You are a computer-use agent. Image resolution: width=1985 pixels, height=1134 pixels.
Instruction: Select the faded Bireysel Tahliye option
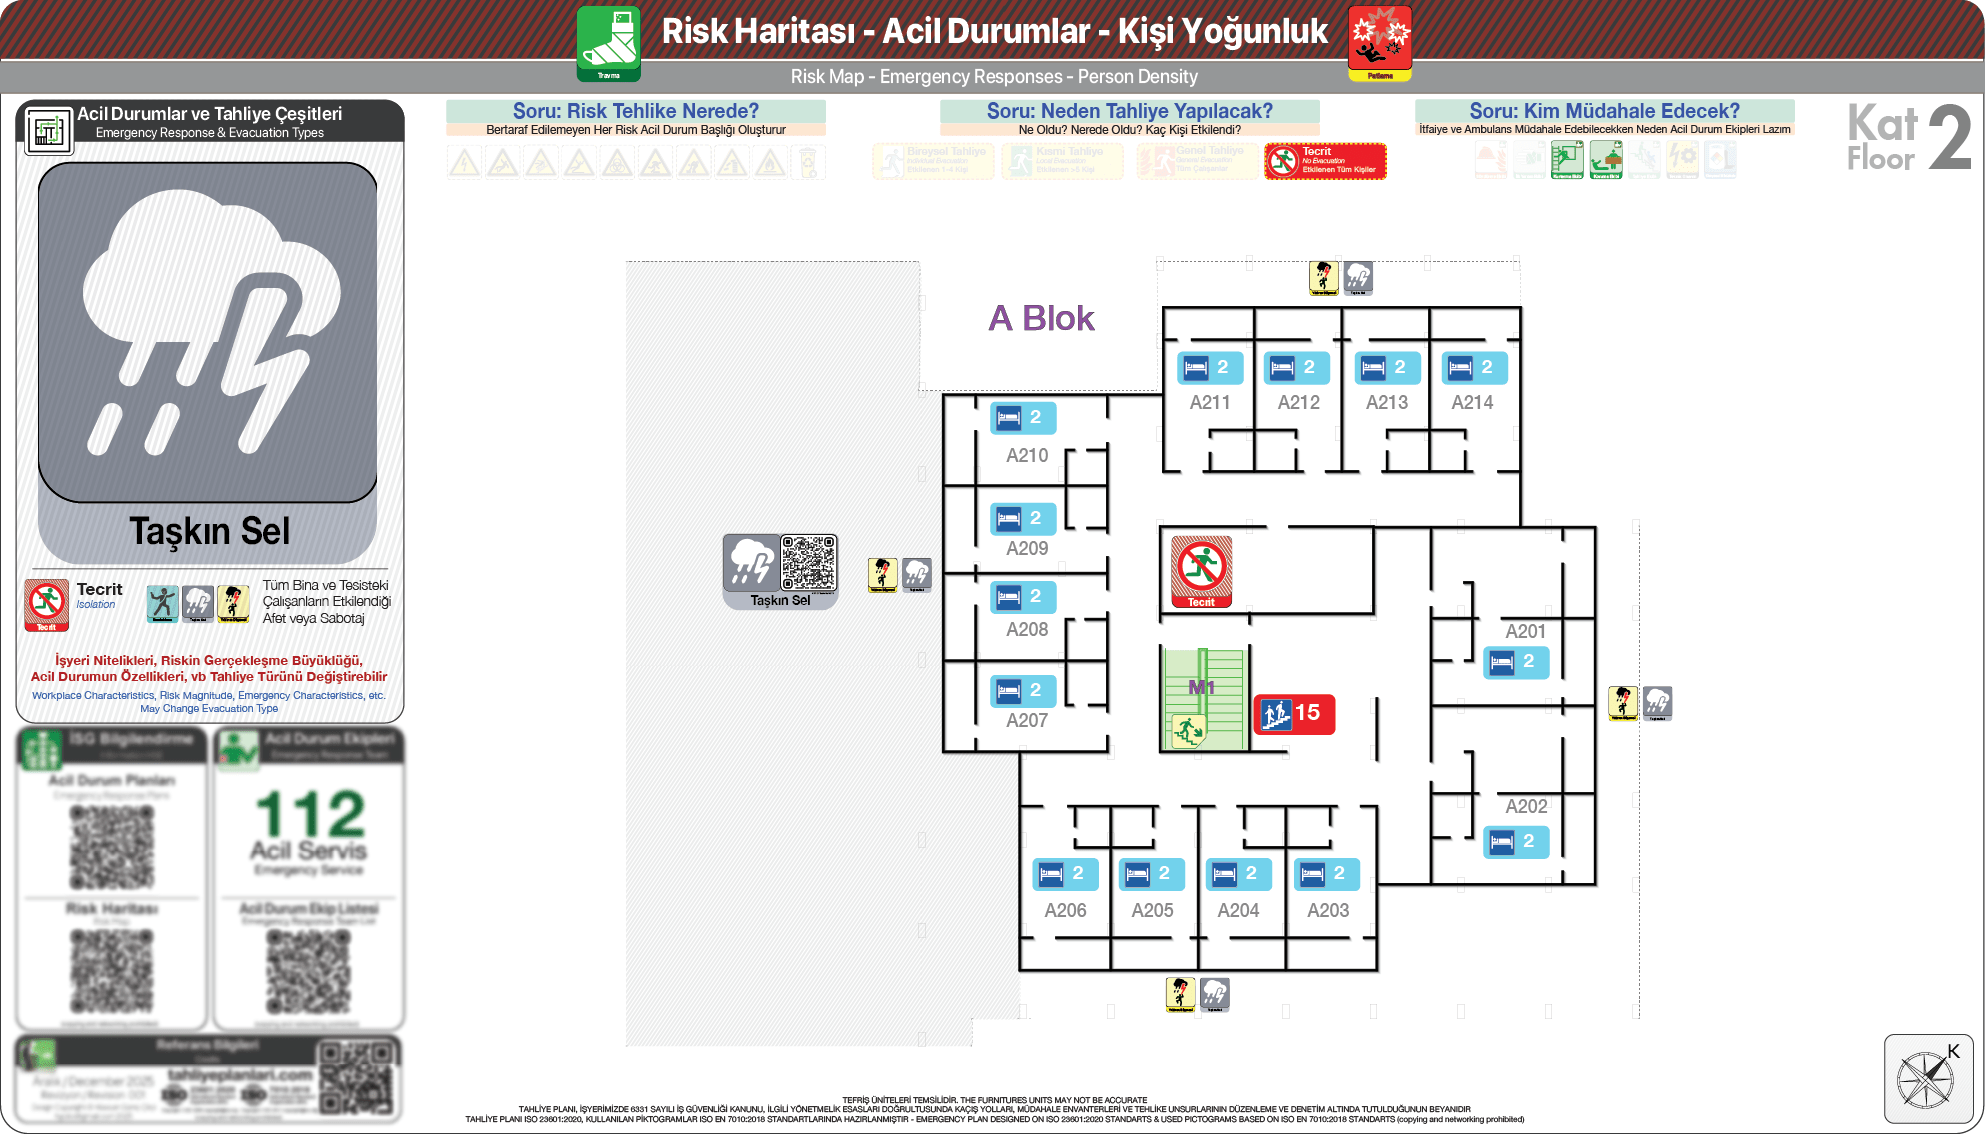933,161
